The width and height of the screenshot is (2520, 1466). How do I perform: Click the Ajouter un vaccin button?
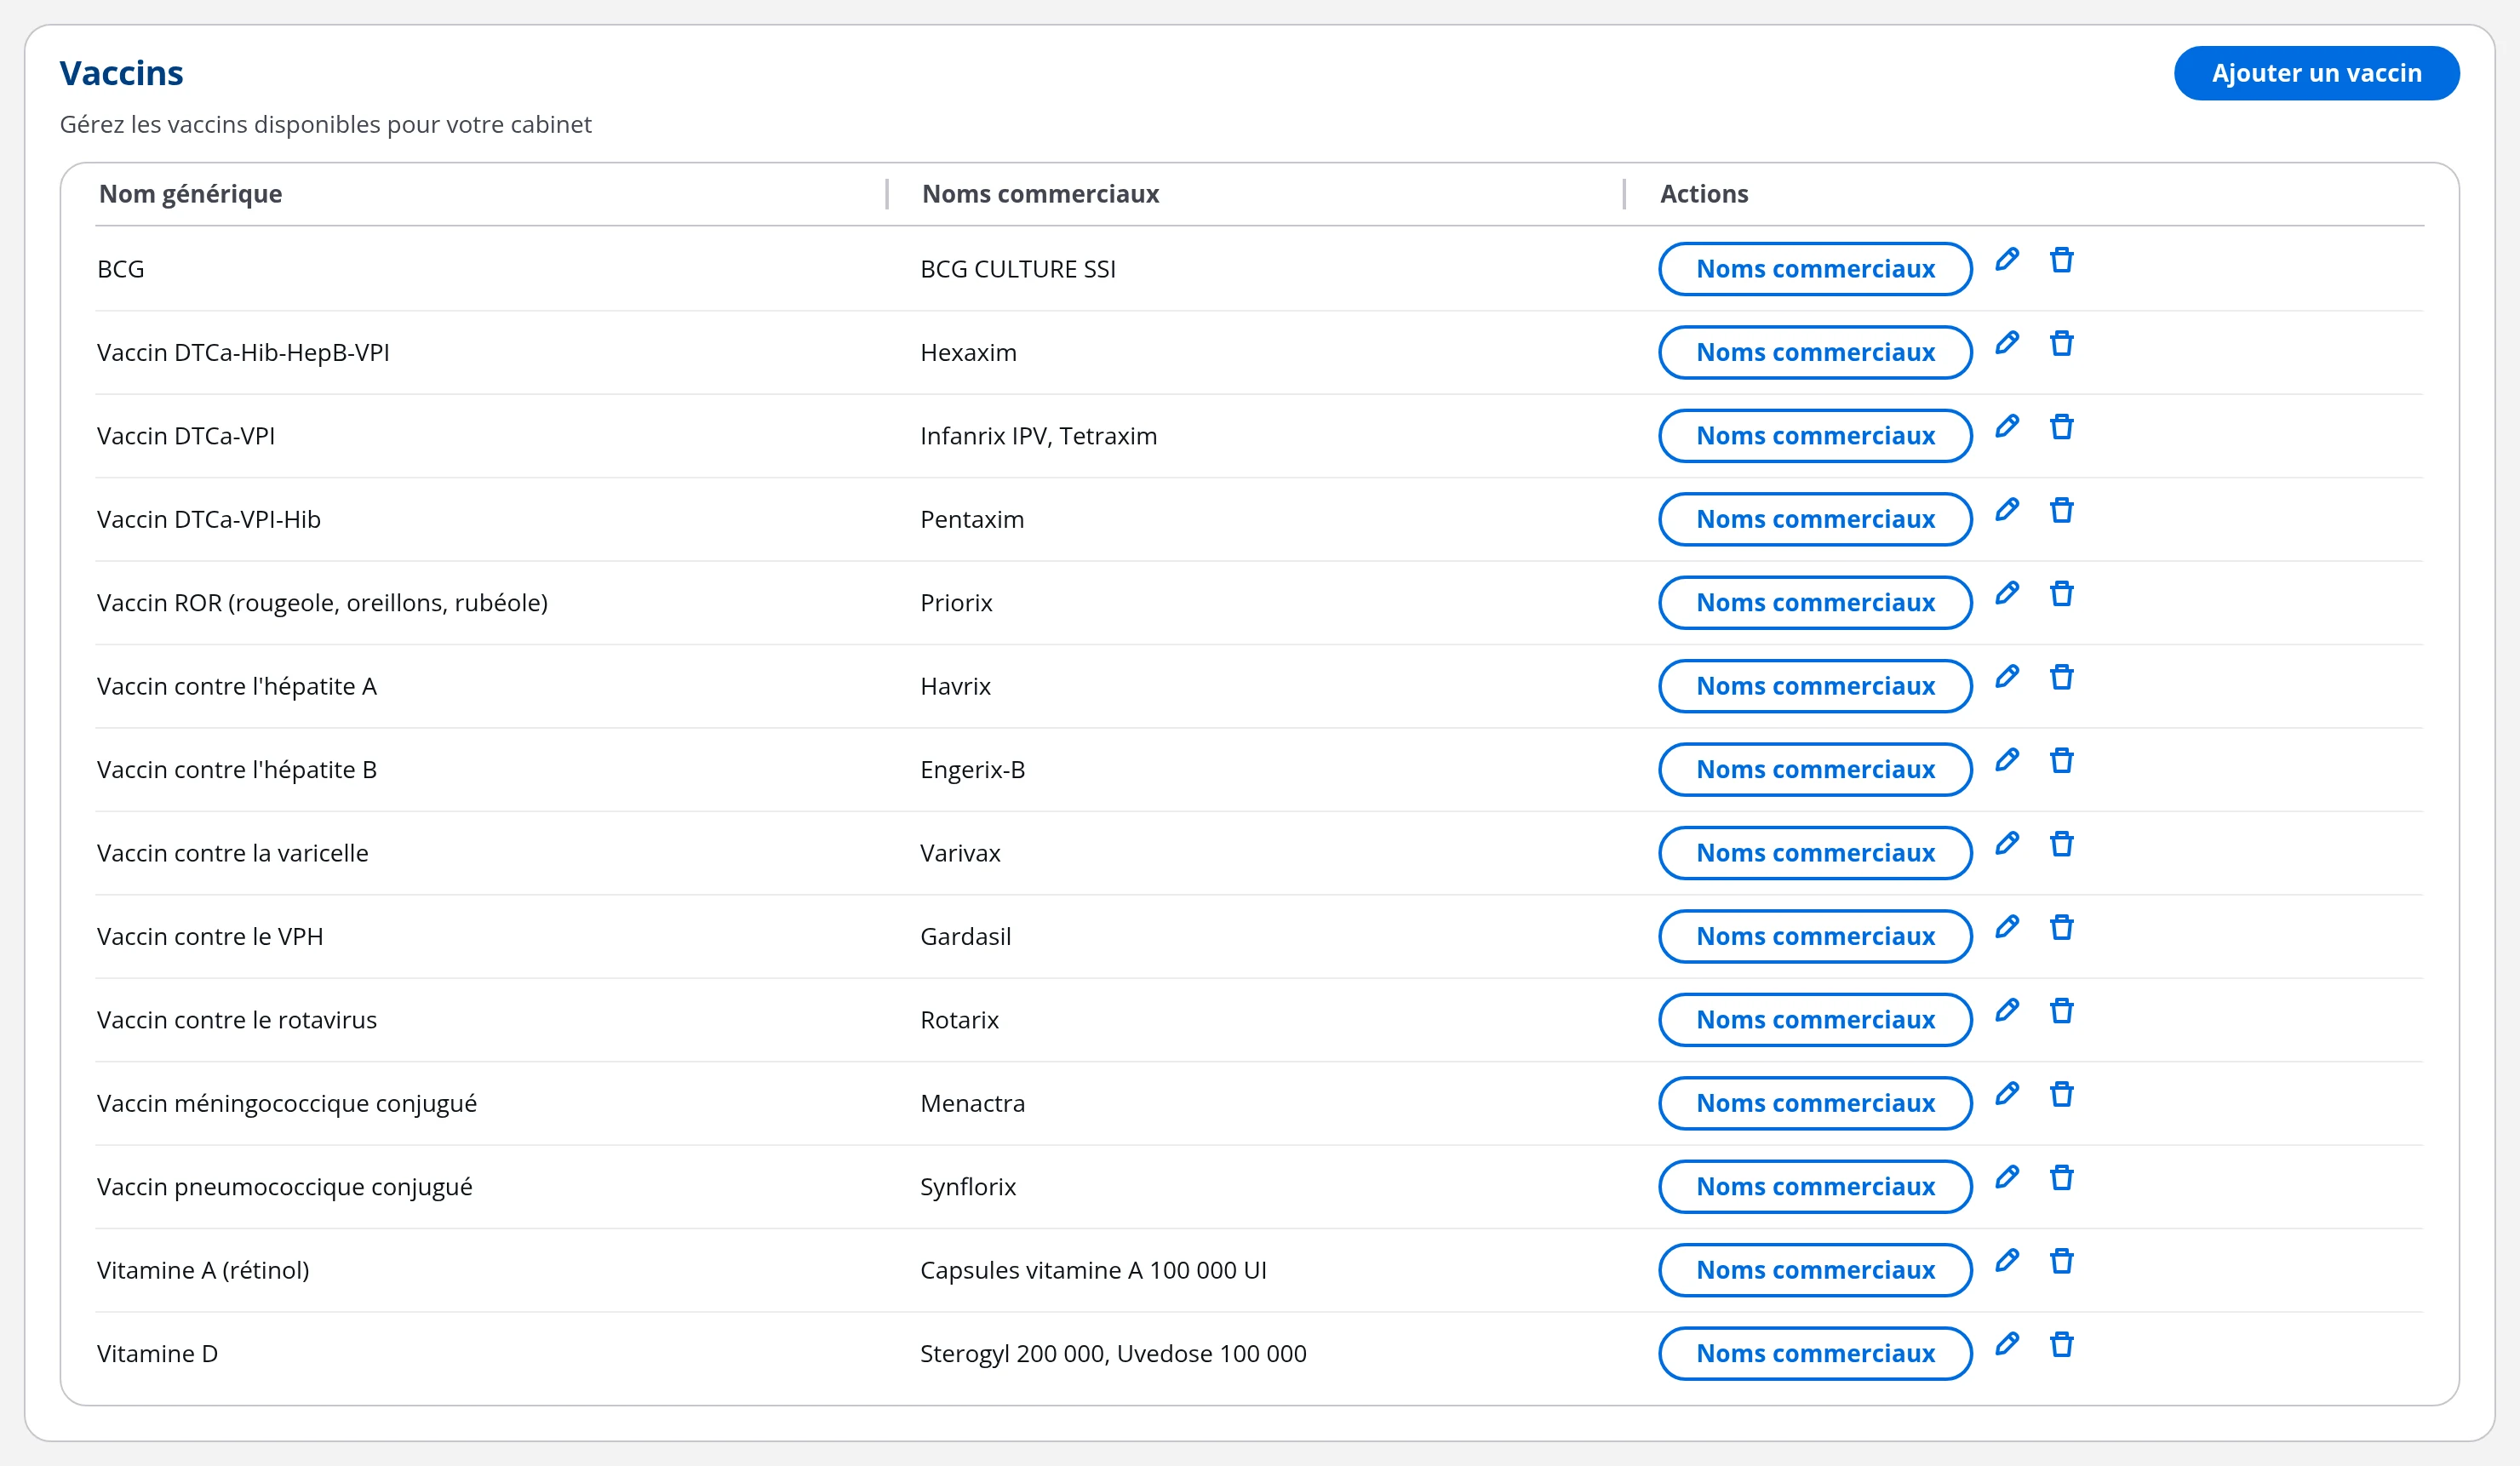(2316, 73)
